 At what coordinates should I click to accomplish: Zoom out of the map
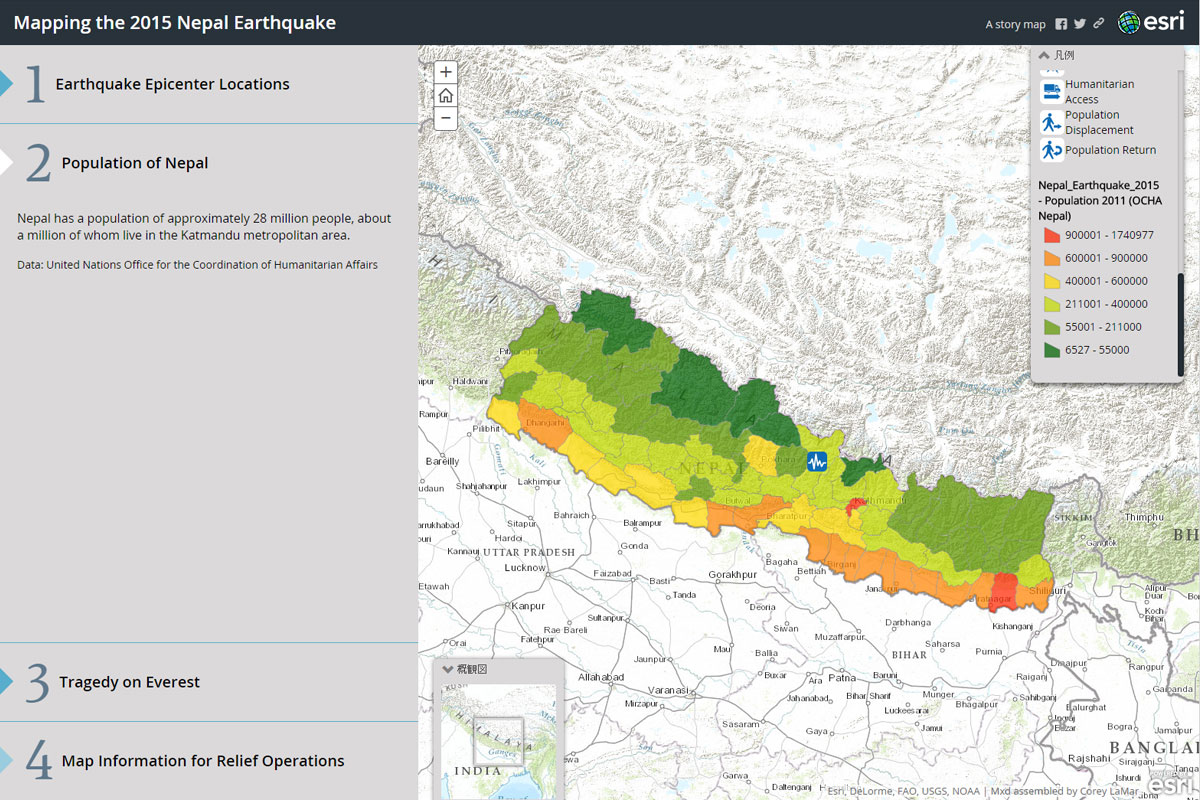pos(446,118)
